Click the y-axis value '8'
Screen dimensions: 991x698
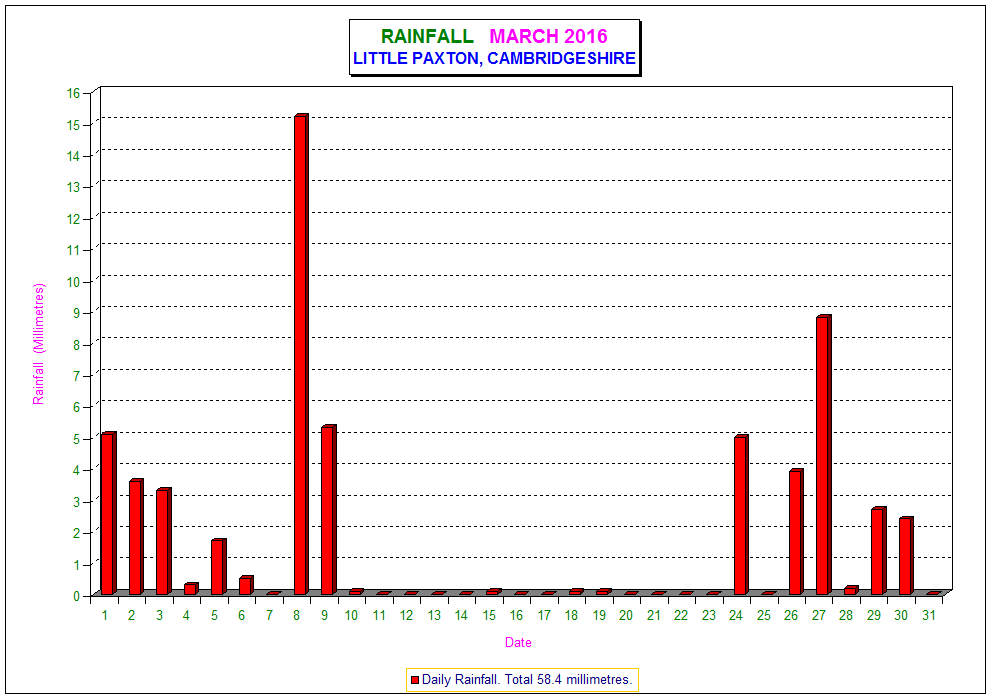[x=77, y=345]
